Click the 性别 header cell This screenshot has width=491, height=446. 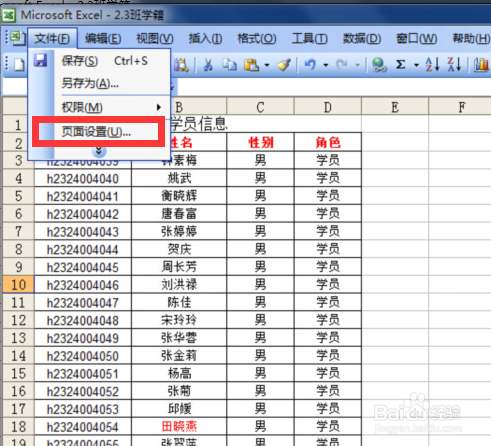260,143
